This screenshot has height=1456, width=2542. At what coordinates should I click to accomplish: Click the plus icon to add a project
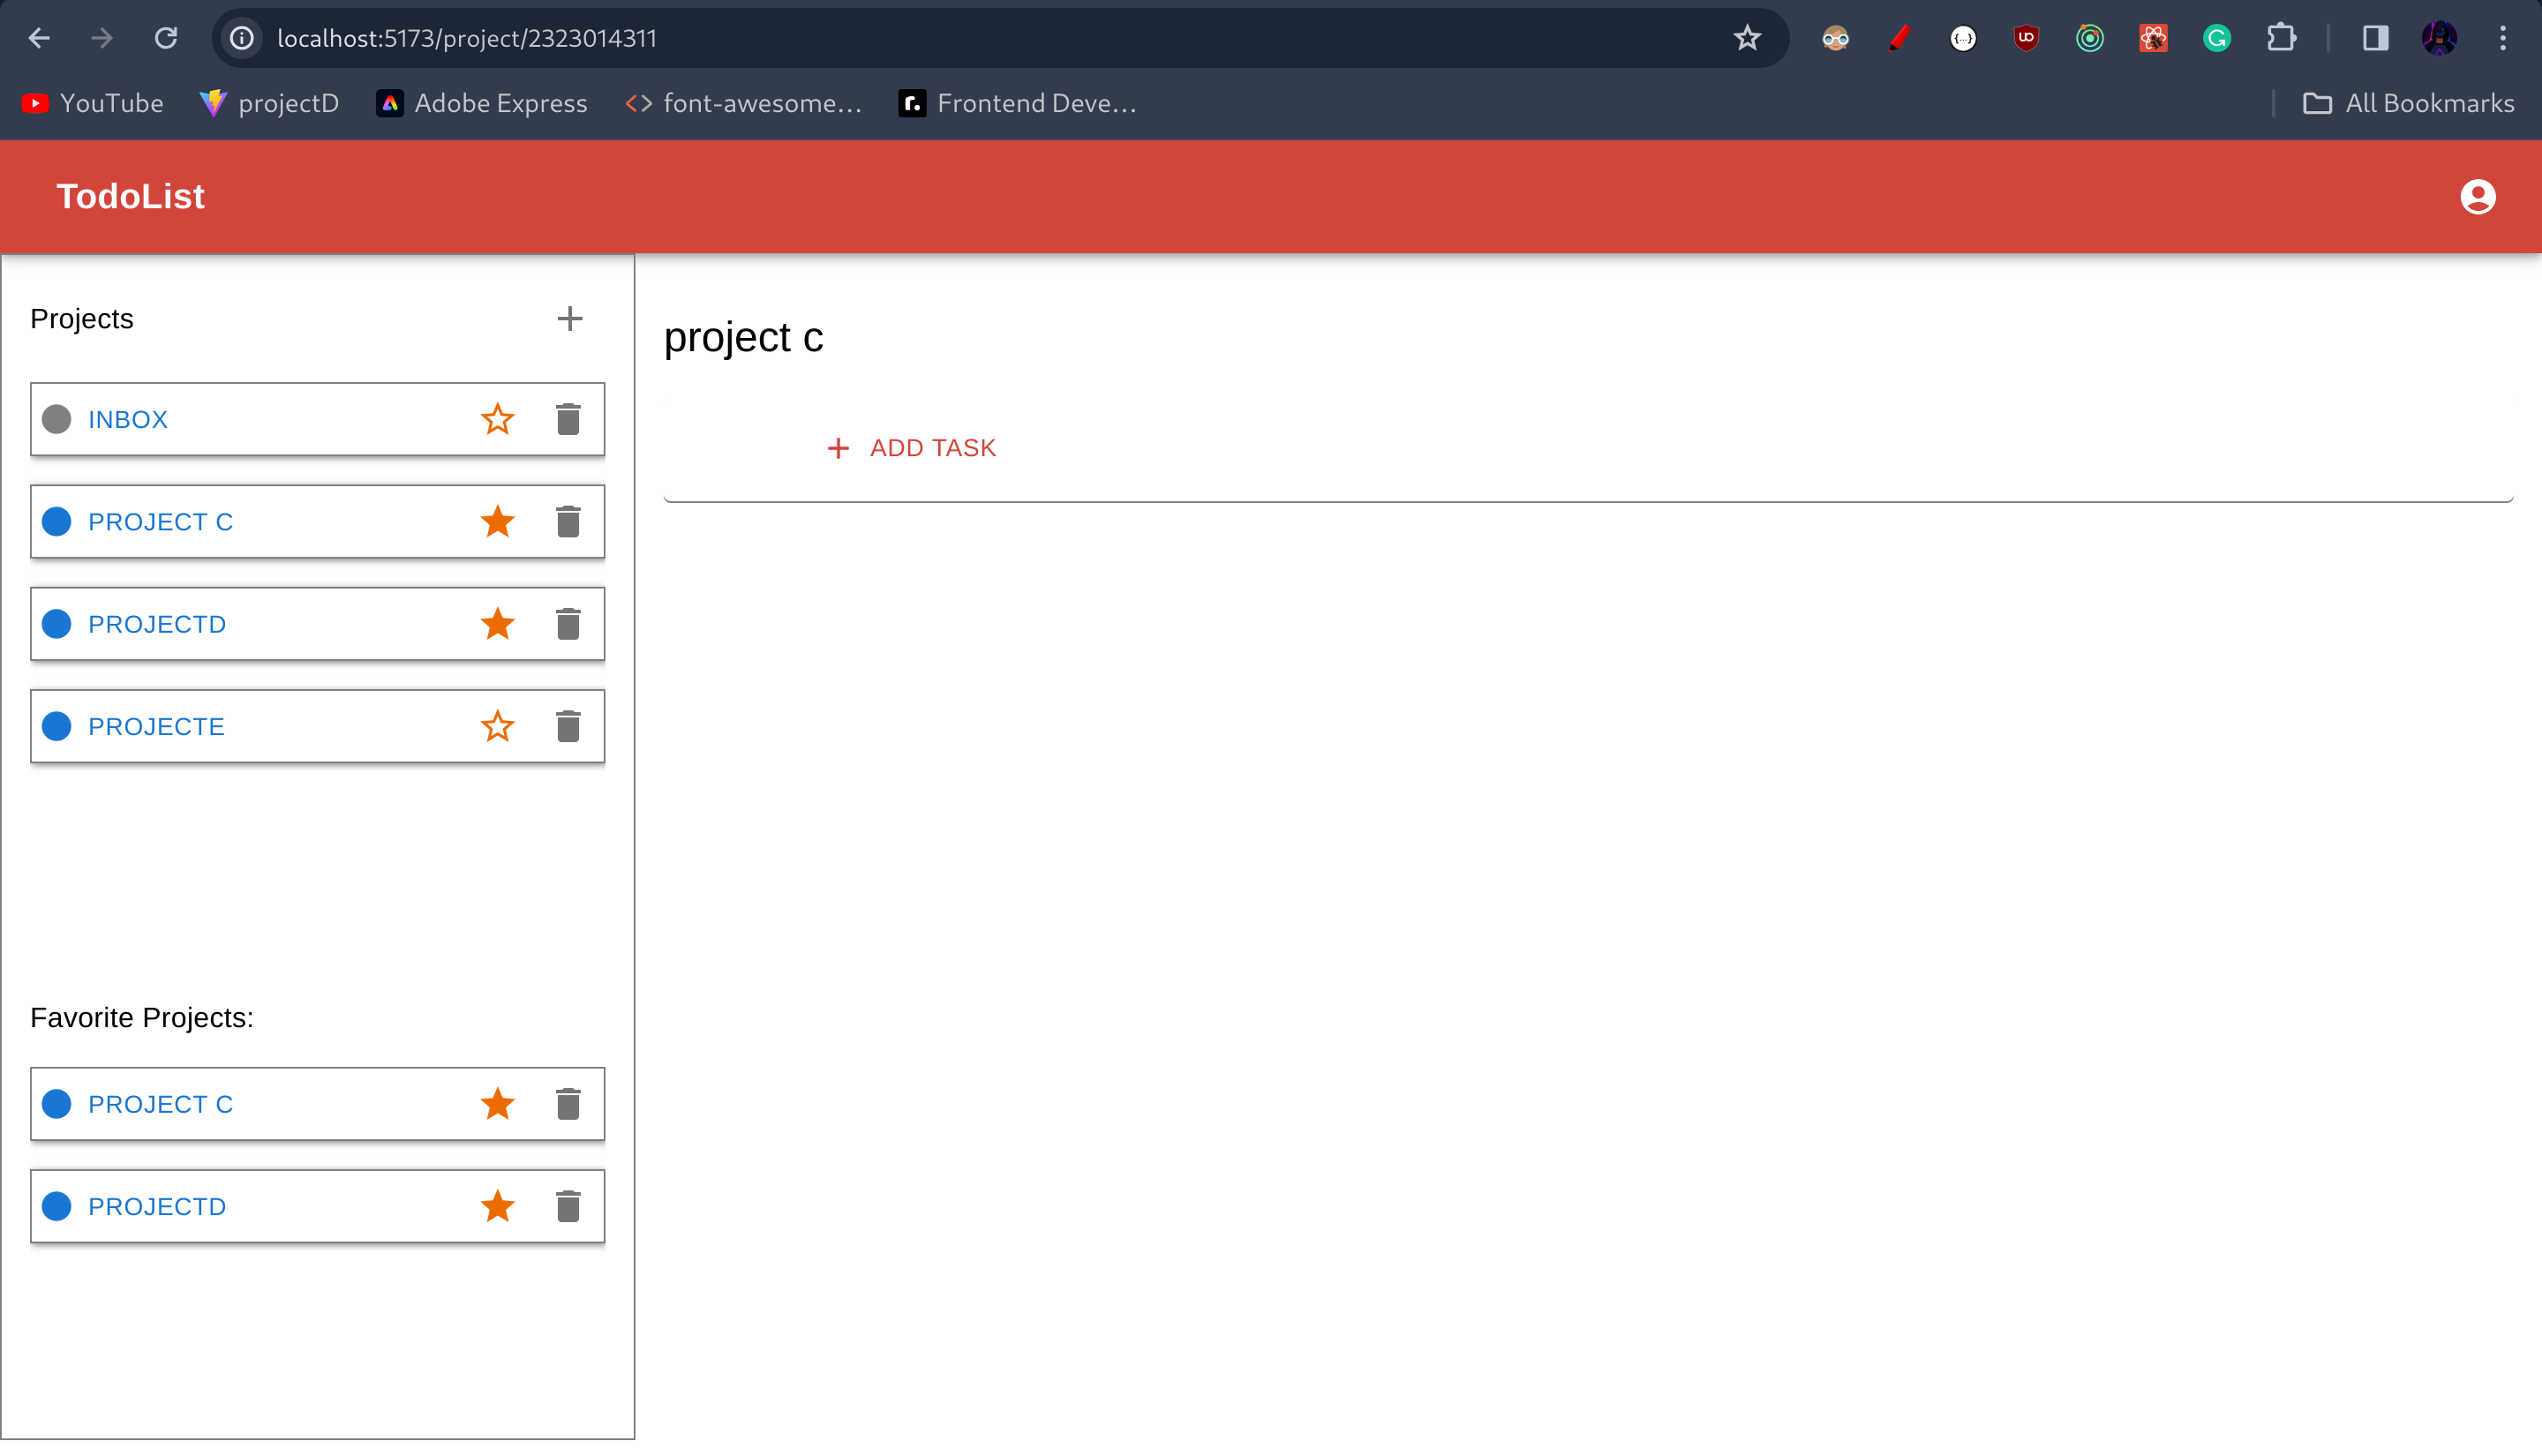click(569, 319)
